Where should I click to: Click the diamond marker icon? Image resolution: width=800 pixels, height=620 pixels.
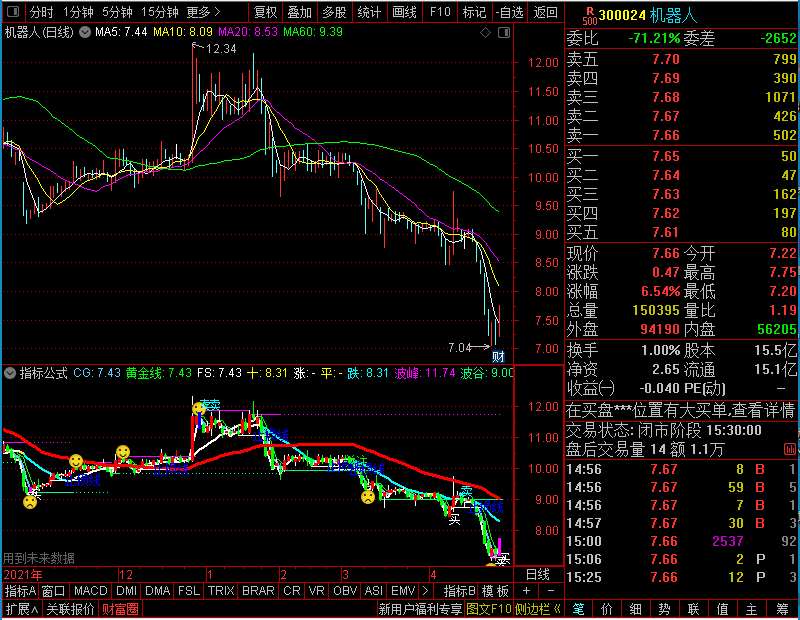click(x=485, y=33)
